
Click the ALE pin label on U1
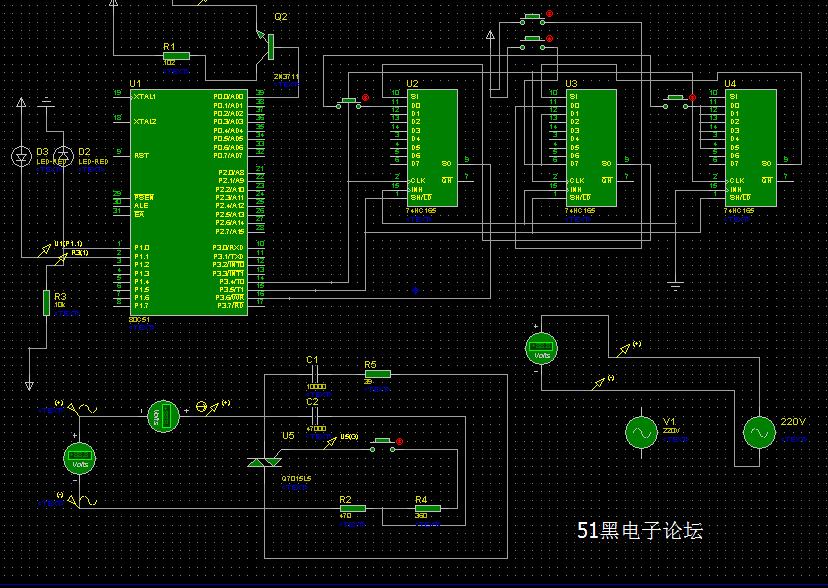[141, 206]
